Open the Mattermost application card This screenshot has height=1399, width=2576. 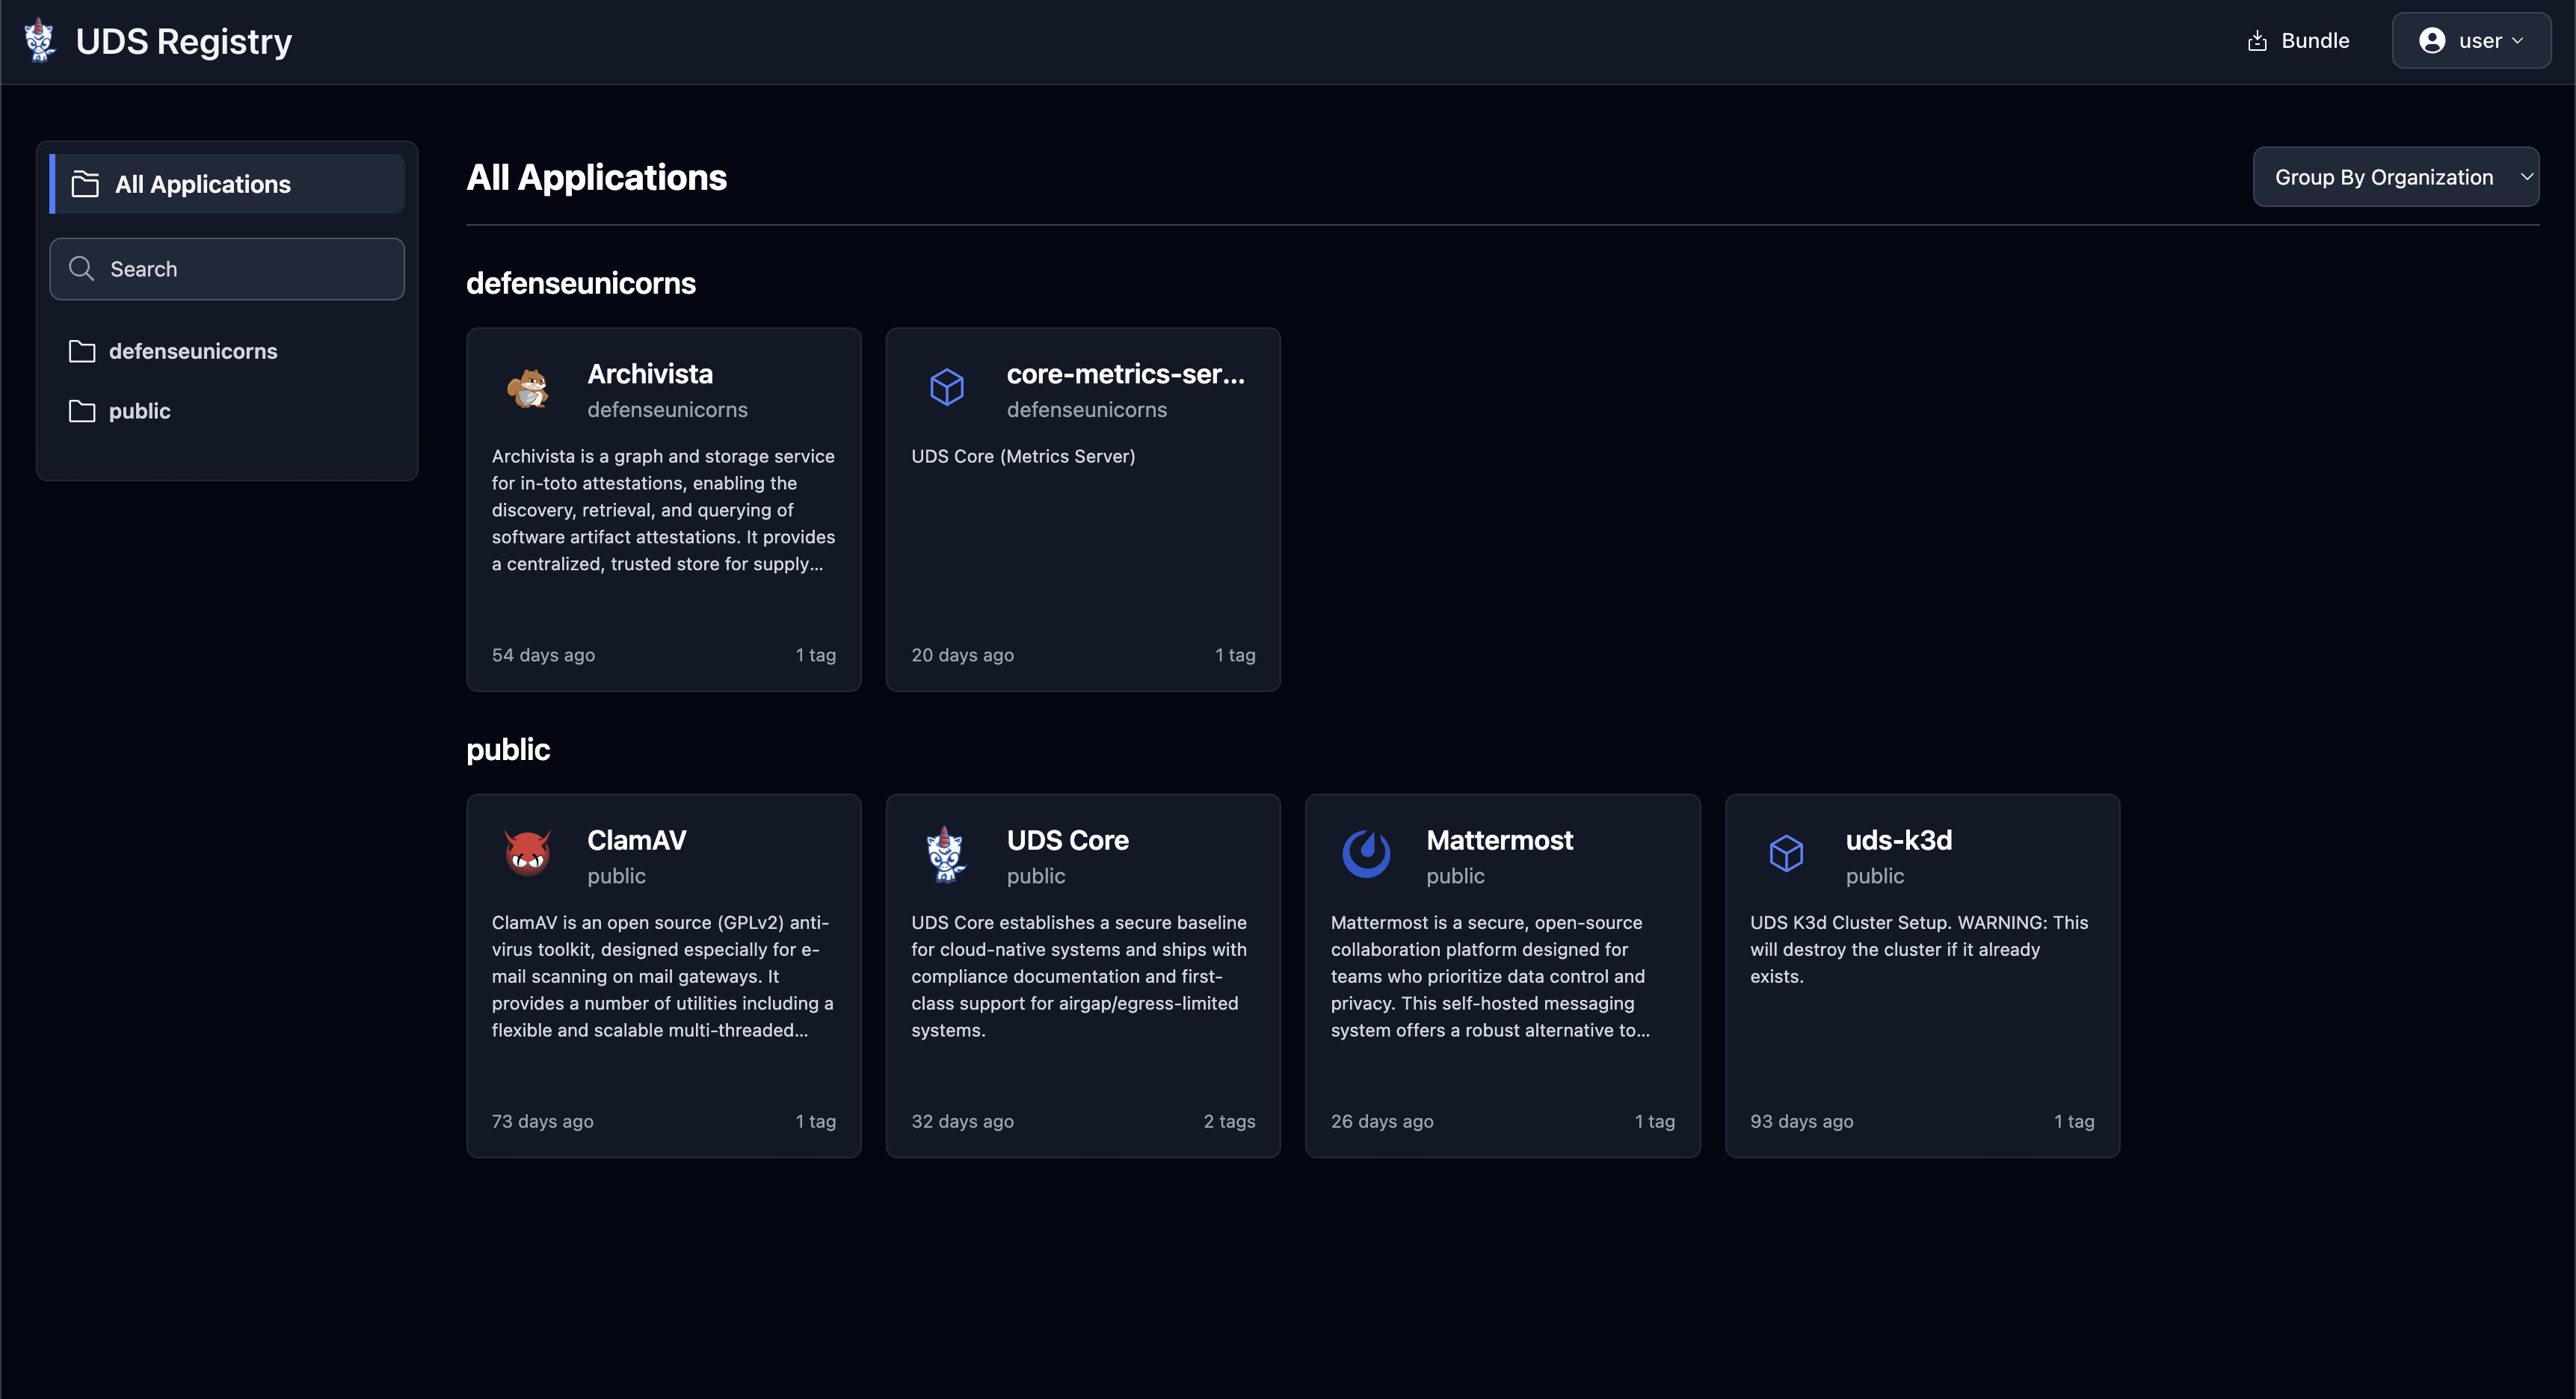pos(1502,975)
